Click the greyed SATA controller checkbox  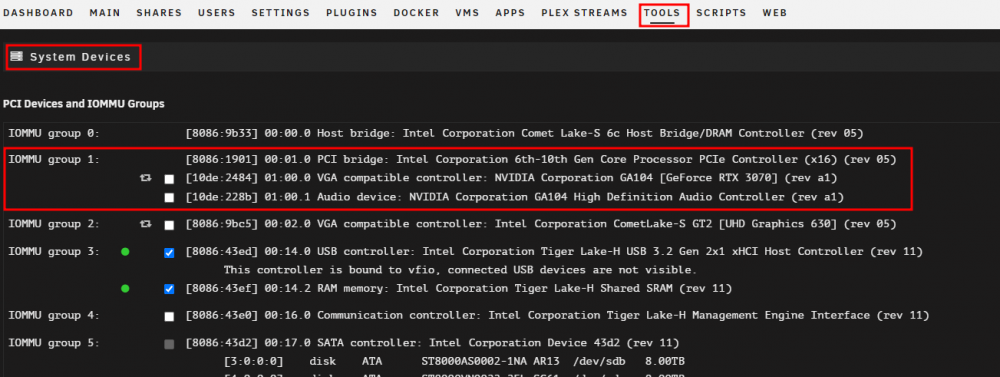coord(169,344)
